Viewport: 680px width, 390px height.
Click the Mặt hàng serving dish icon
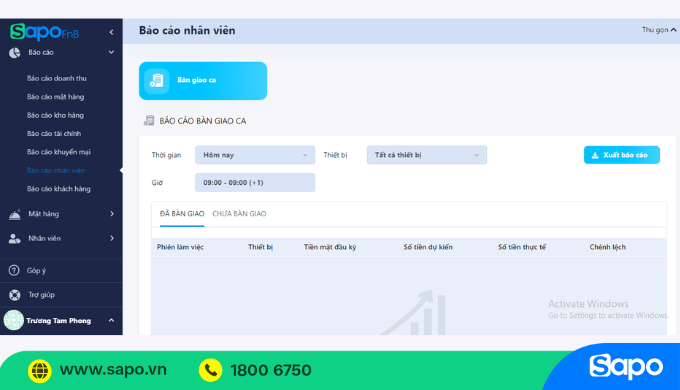coord(15,214)
